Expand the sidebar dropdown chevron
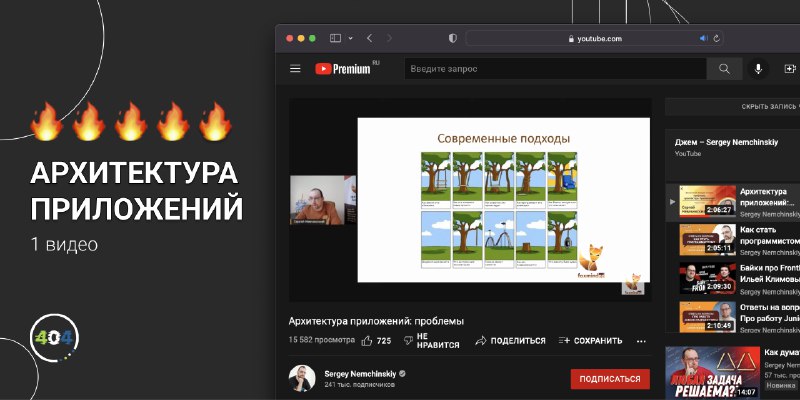Screen dimensions: 800x400 click(351, 38)
